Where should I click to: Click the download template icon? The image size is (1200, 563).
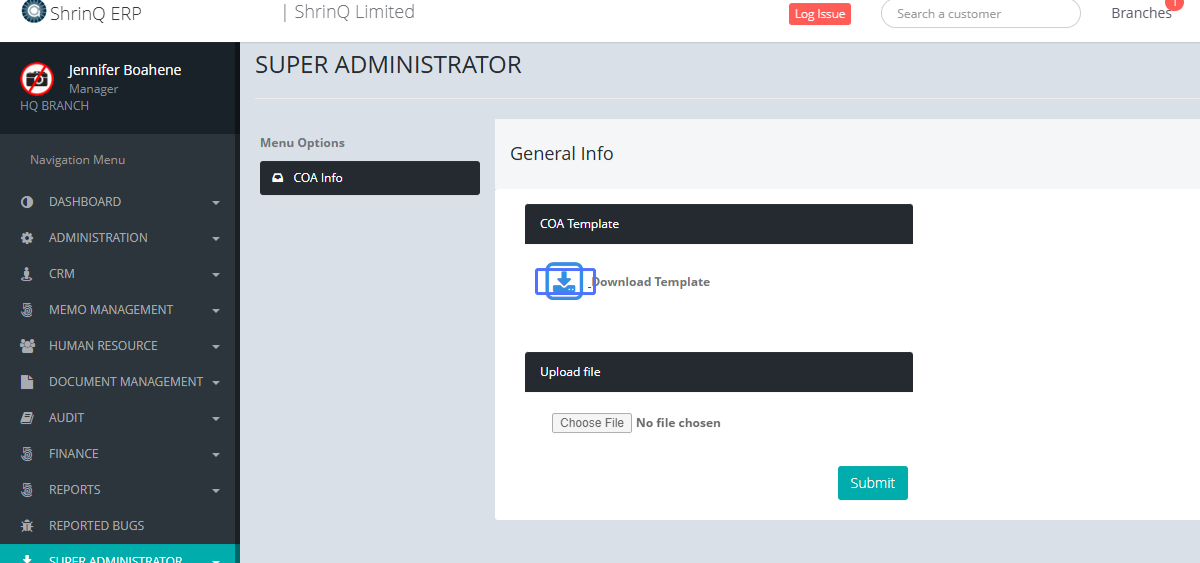[x=565, y=281]
